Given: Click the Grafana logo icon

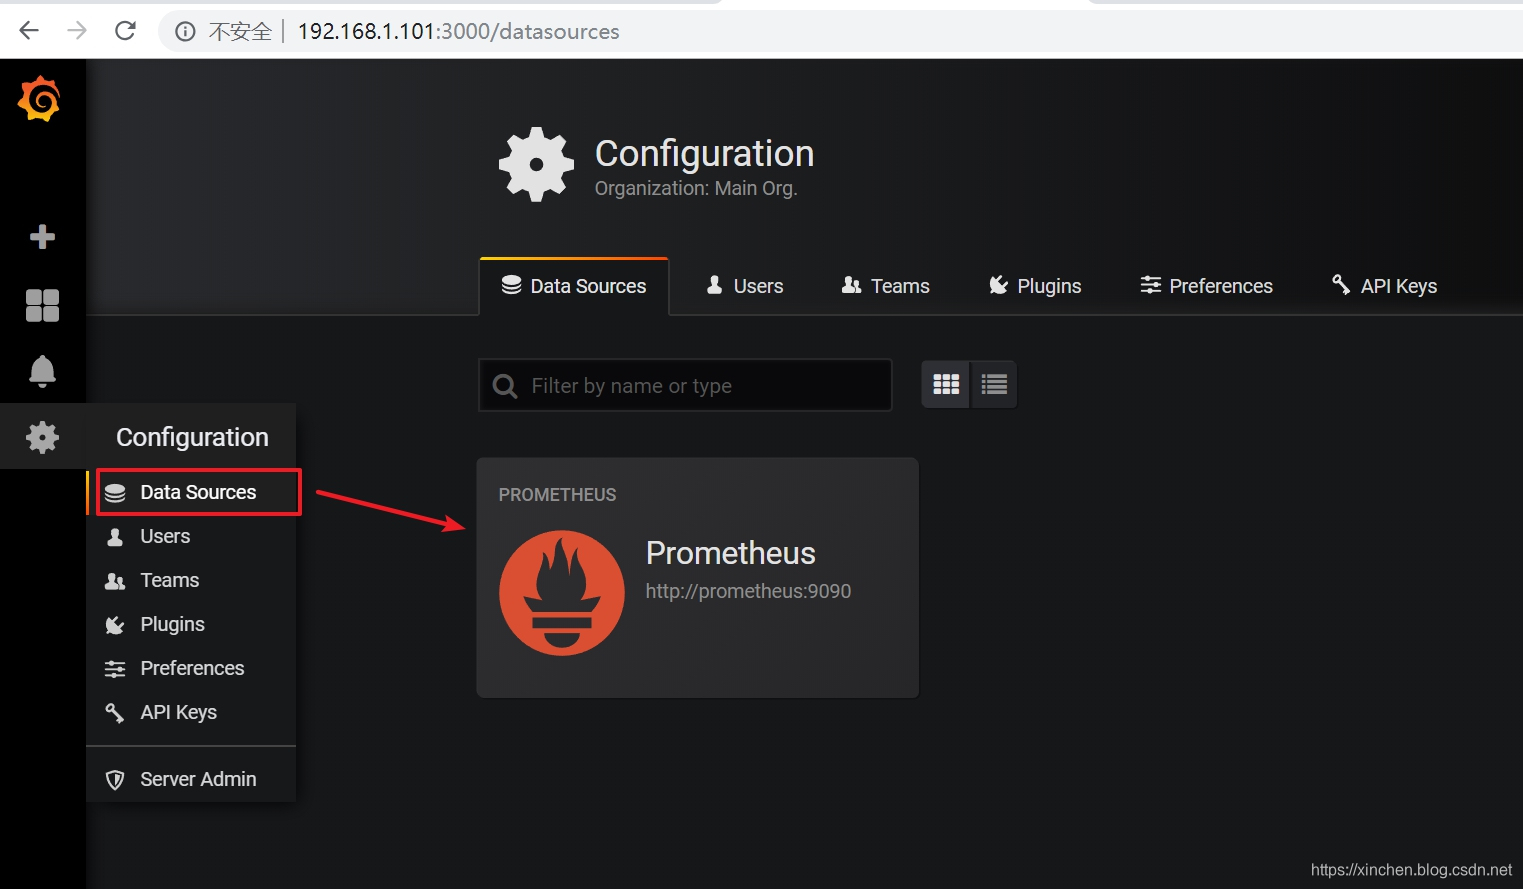Looking at the screenshot, I should [40, 99].
